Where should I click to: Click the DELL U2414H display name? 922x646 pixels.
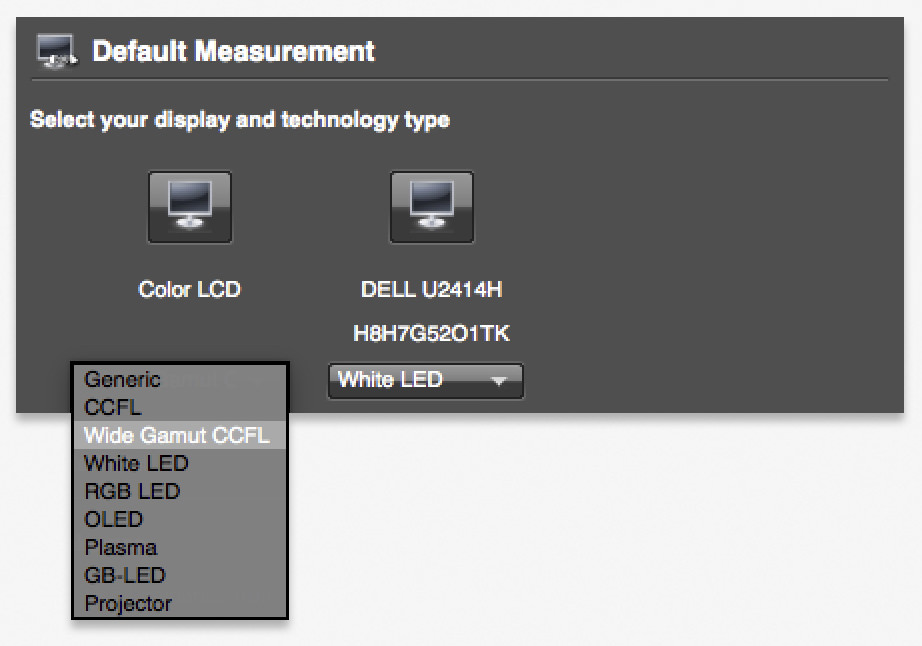431,290
